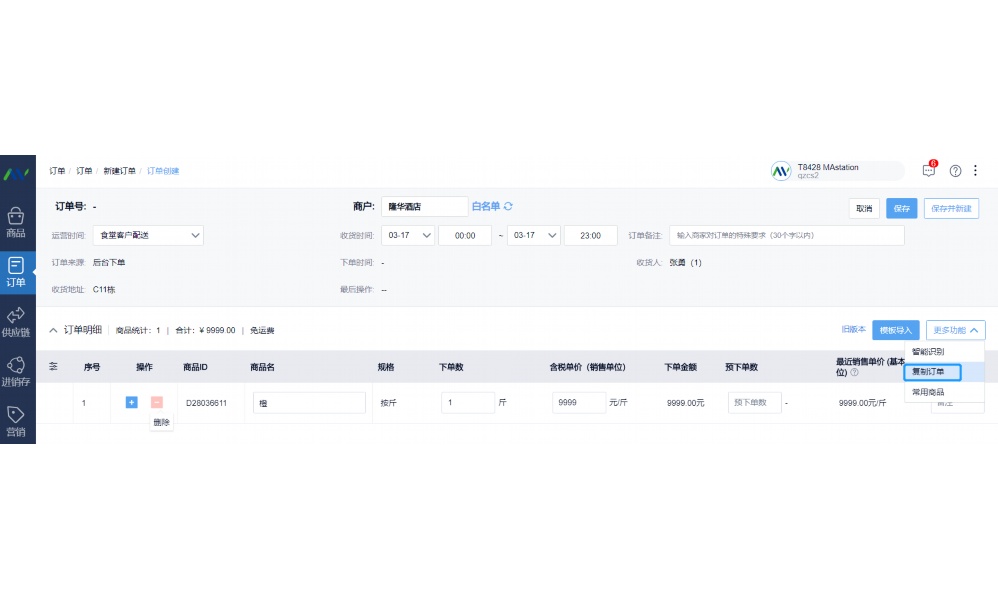Click the blue 保存 save button
998x599 pixels.
(901, 209)
